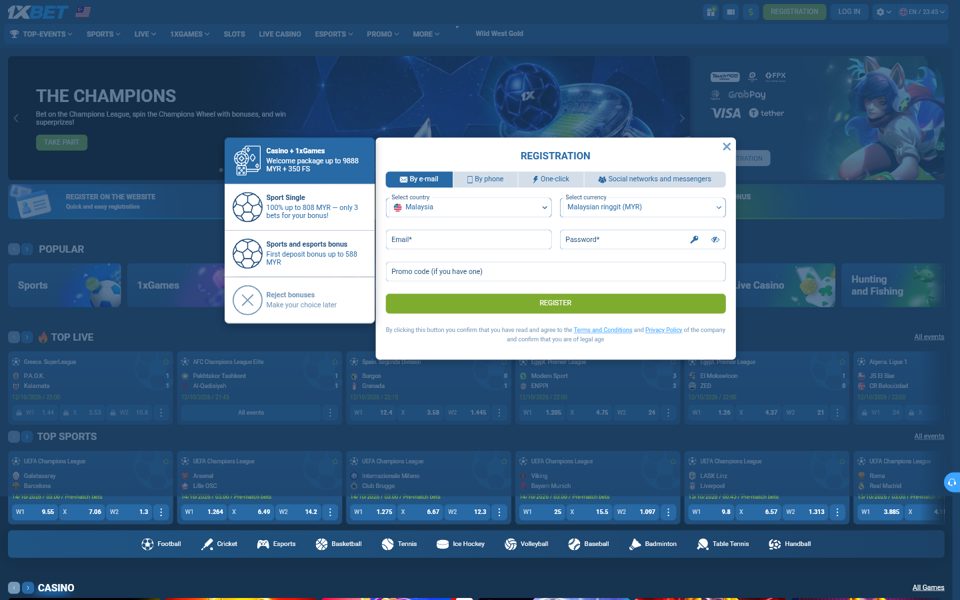Open the EN language and time dropdown
Screen dimensions: 960x600
[921, 12]
